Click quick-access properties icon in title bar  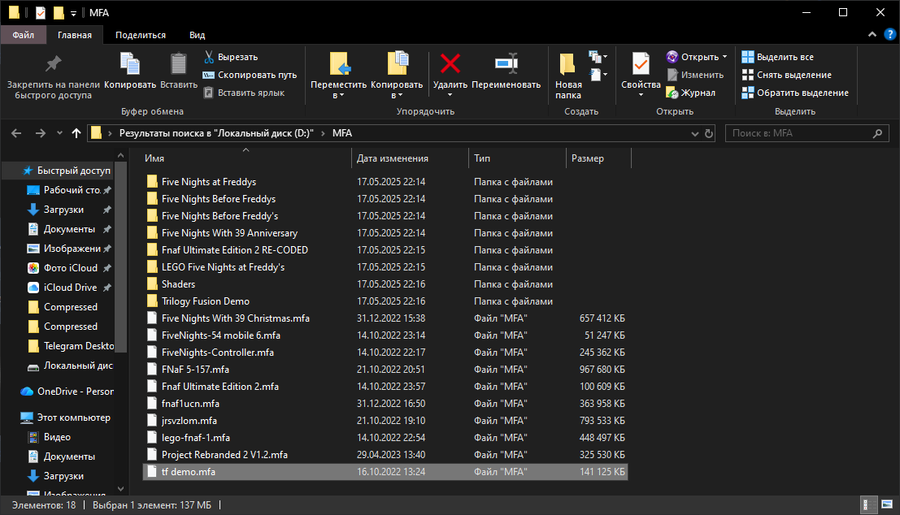pos(40,13)
